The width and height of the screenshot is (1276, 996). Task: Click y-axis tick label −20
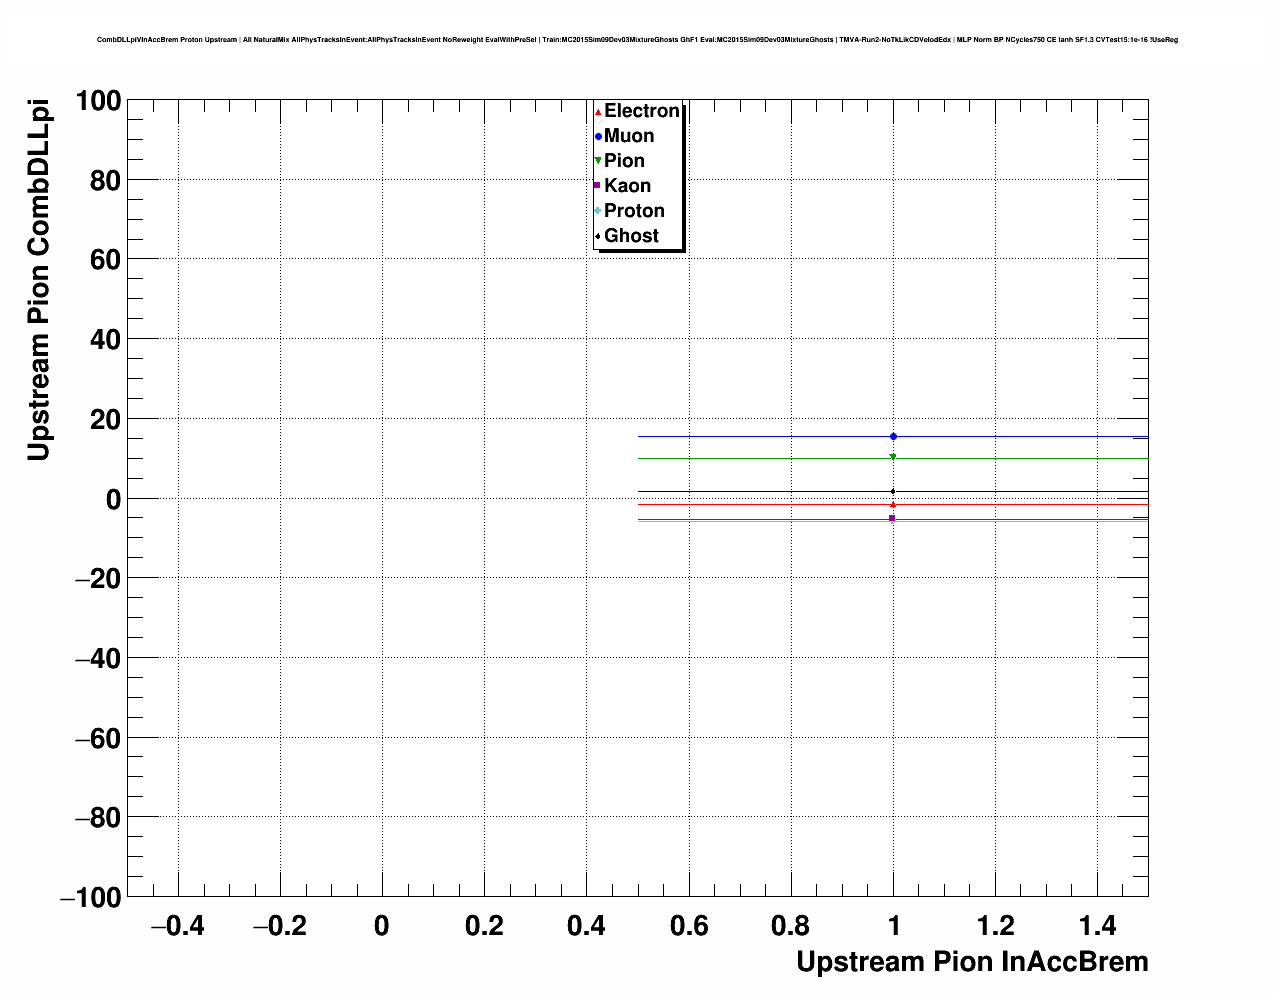99,579
